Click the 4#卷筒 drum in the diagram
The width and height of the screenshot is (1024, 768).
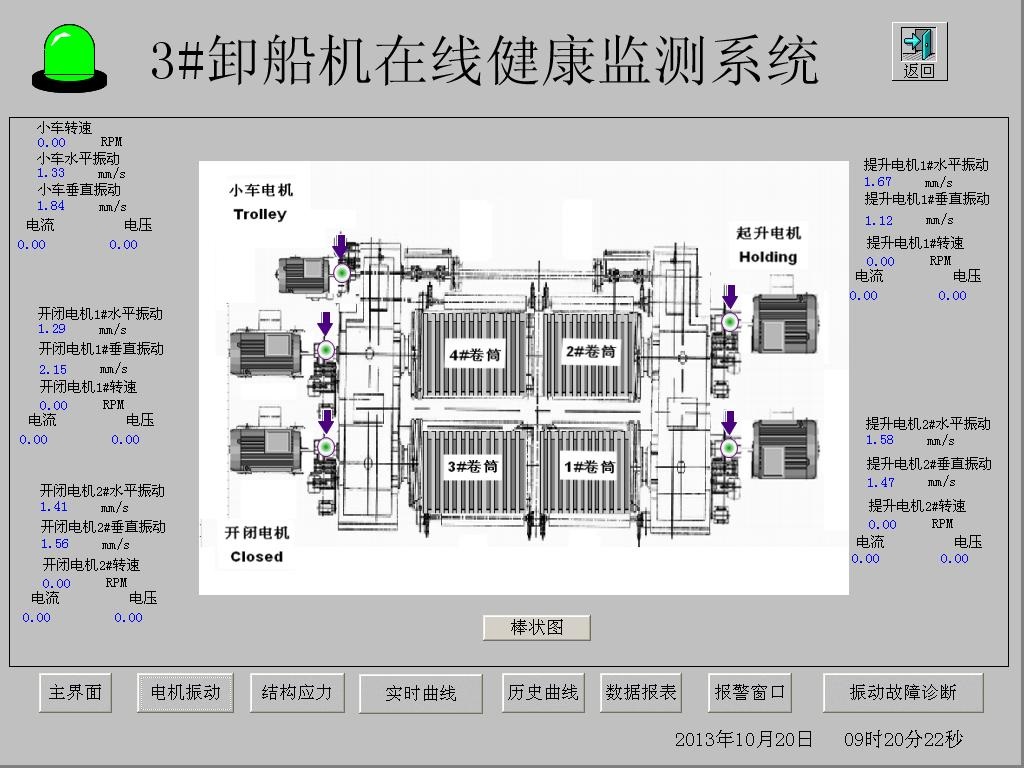tap(475, 355)
